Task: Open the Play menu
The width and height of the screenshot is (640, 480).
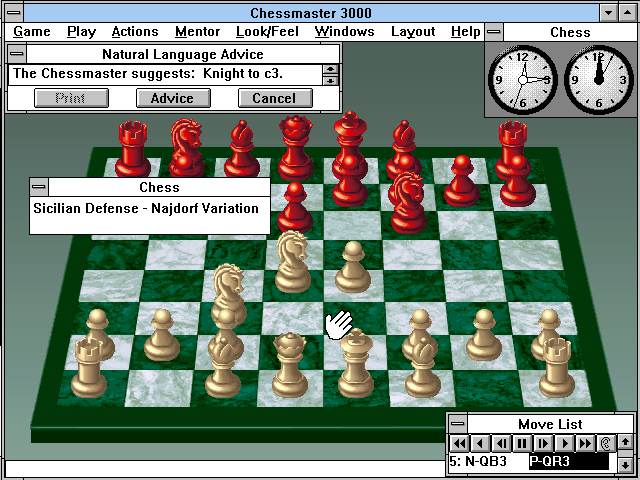Action: click(82, 31)
